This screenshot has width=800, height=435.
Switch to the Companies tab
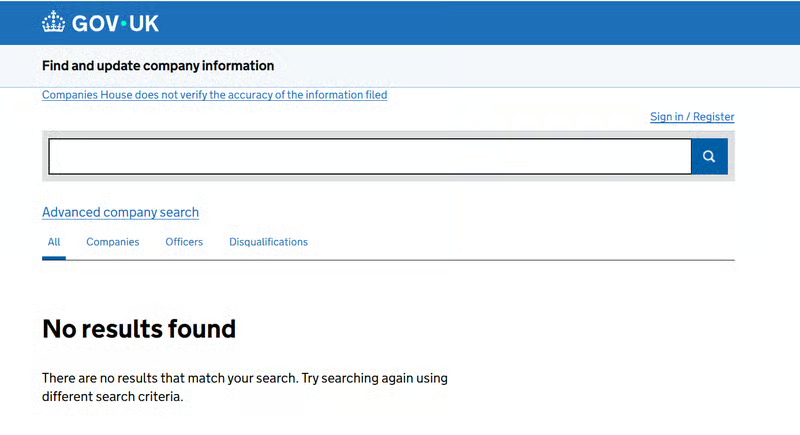pos(112,242)
